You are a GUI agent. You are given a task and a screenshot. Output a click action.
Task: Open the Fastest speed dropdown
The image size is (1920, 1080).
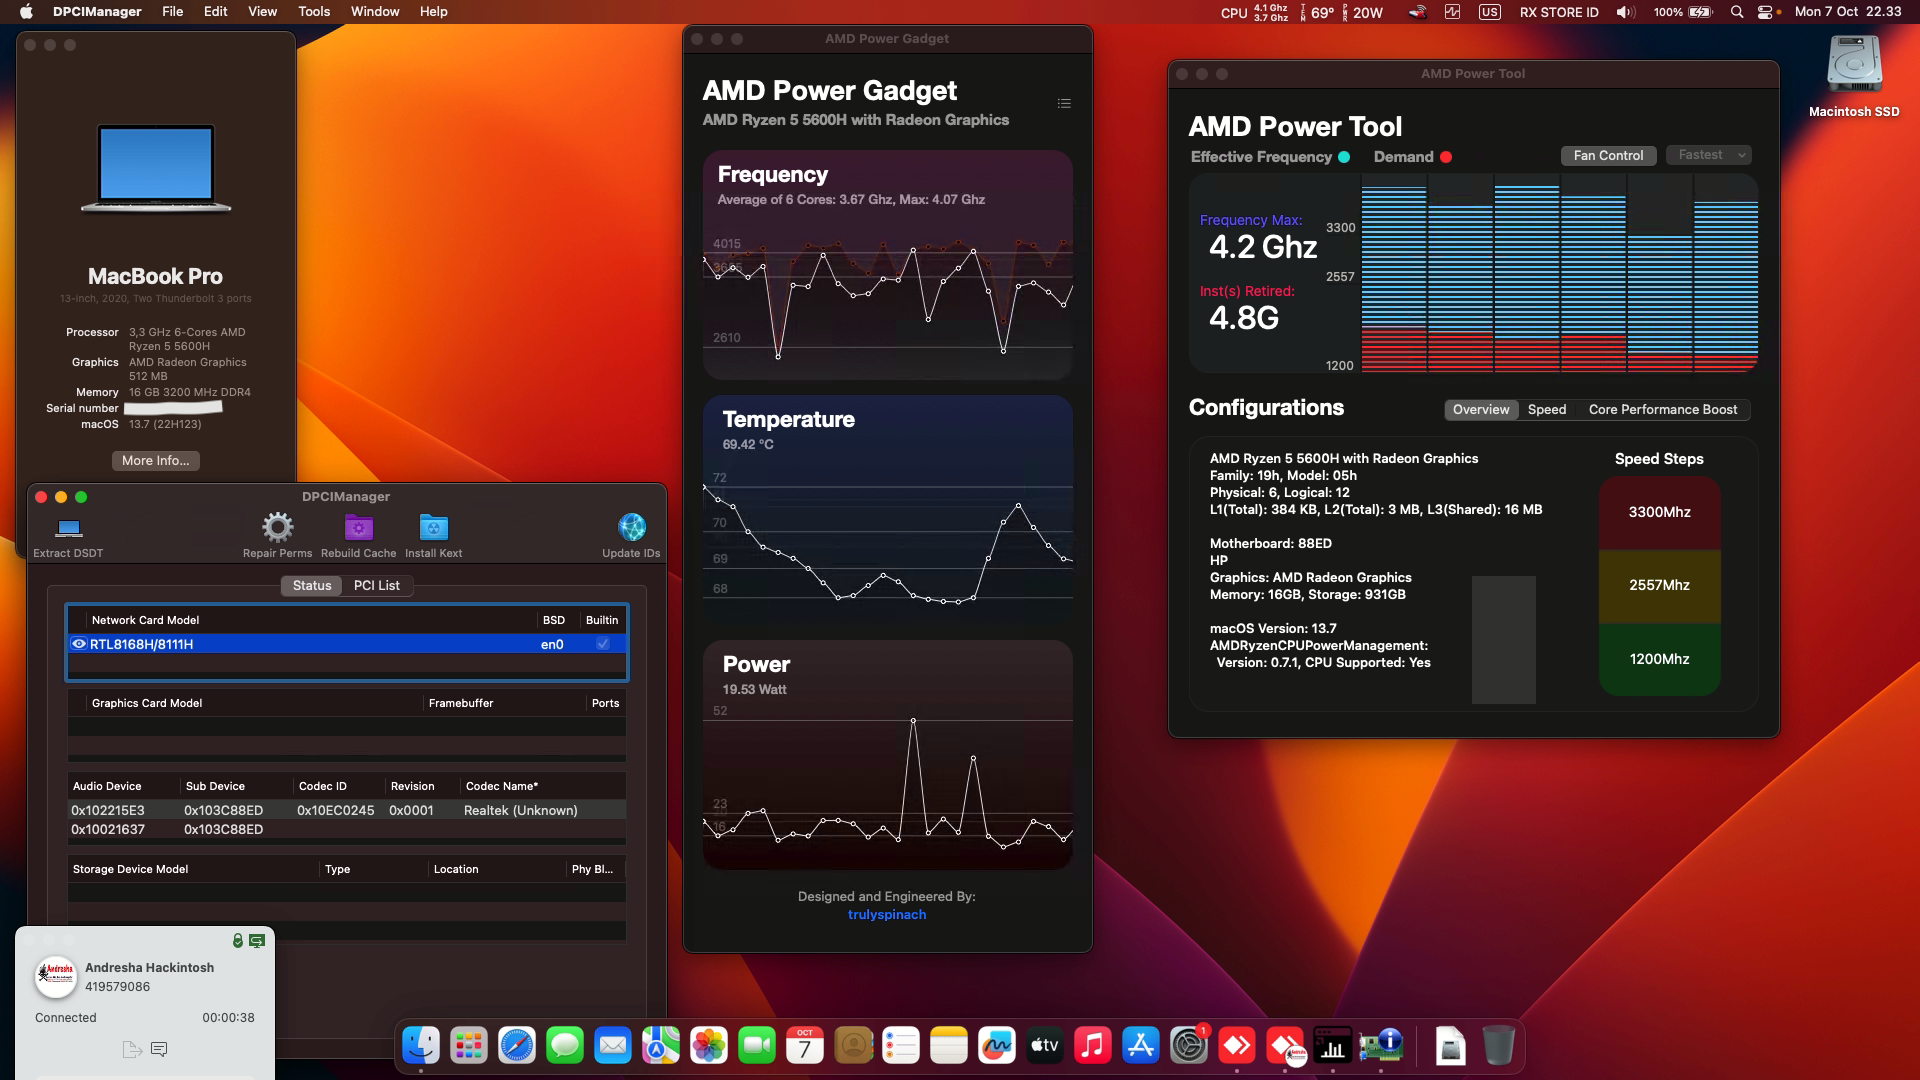coord(1708,155)
